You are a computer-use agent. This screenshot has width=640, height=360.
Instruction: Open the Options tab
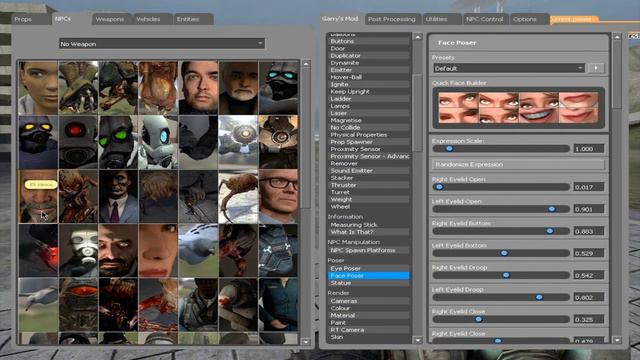[524, 19]
